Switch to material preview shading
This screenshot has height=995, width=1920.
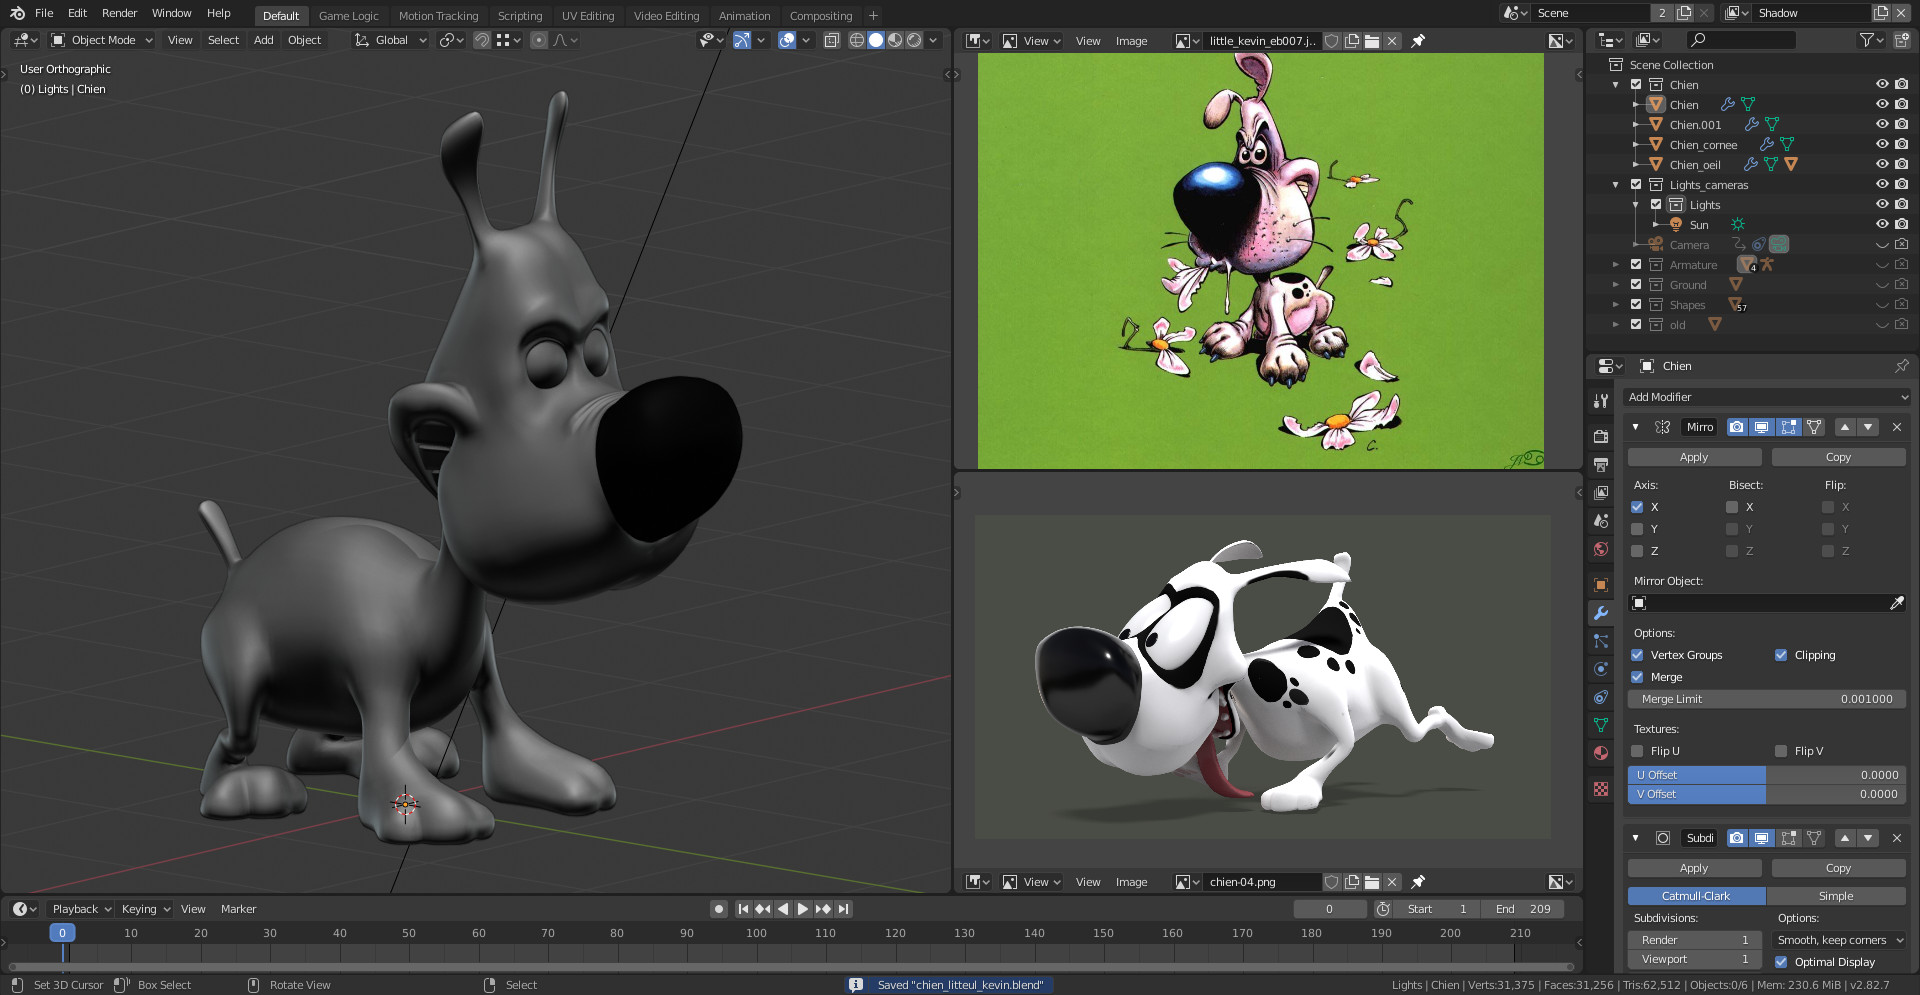click(895, 40)
